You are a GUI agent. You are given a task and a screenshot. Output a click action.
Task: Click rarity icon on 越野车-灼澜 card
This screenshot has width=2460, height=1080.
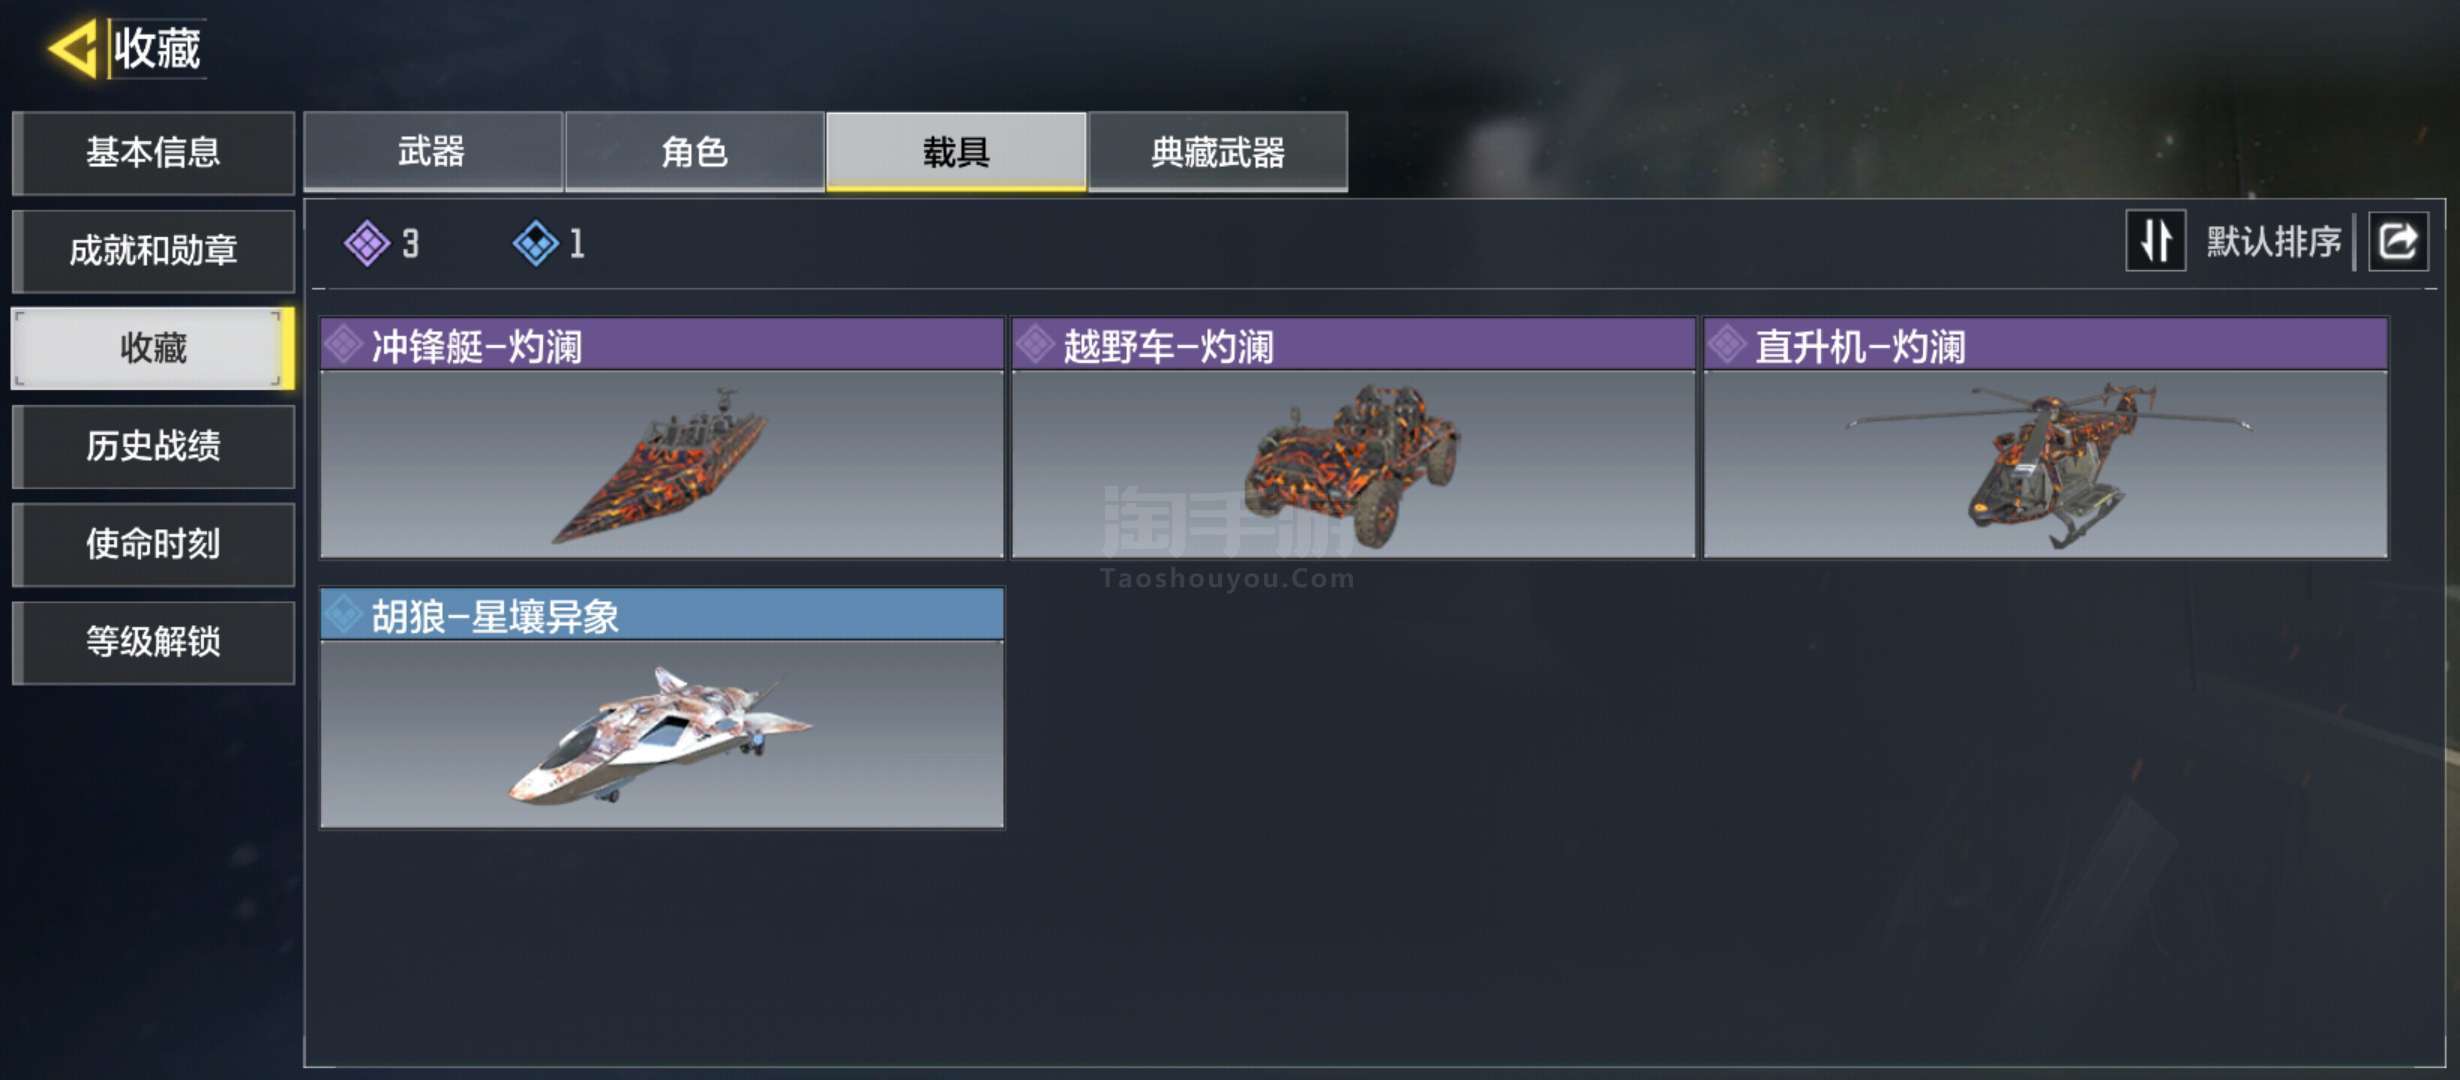pyautogui.click(x=1036, y=345)
